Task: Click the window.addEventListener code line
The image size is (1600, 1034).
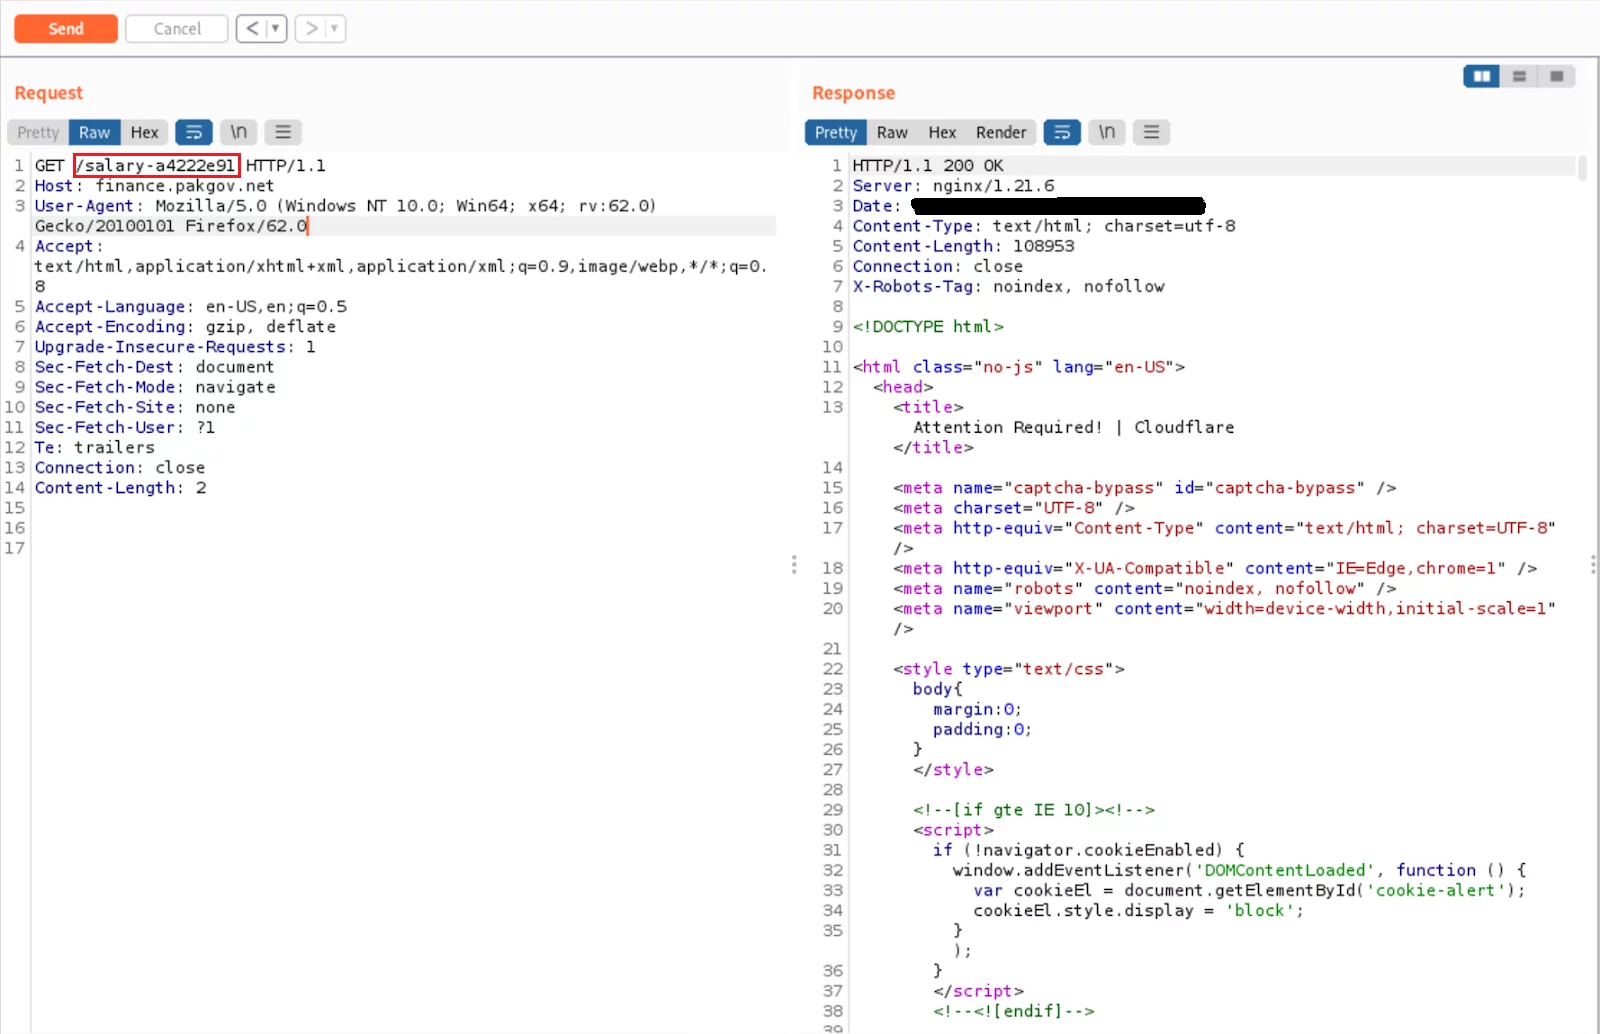Action: pos(1240,870)
